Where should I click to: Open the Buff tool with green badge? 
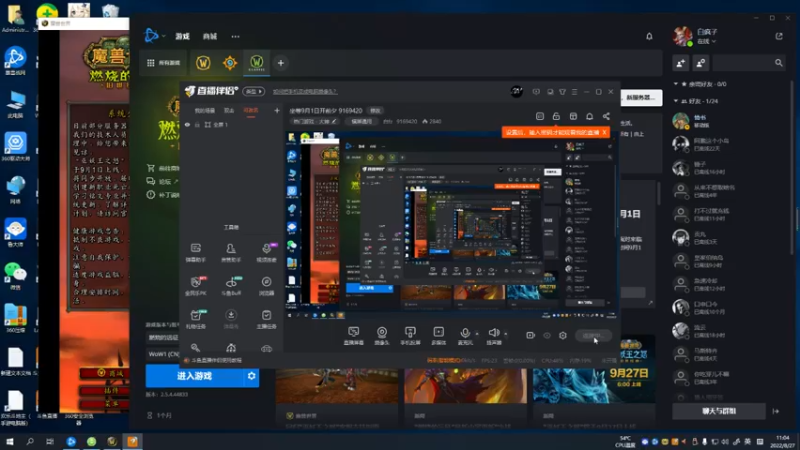coord(231,286)
